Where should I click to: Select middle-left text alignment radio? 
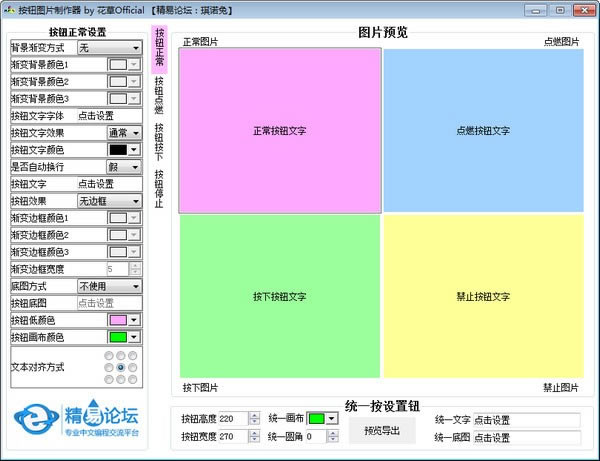(109, 368)
